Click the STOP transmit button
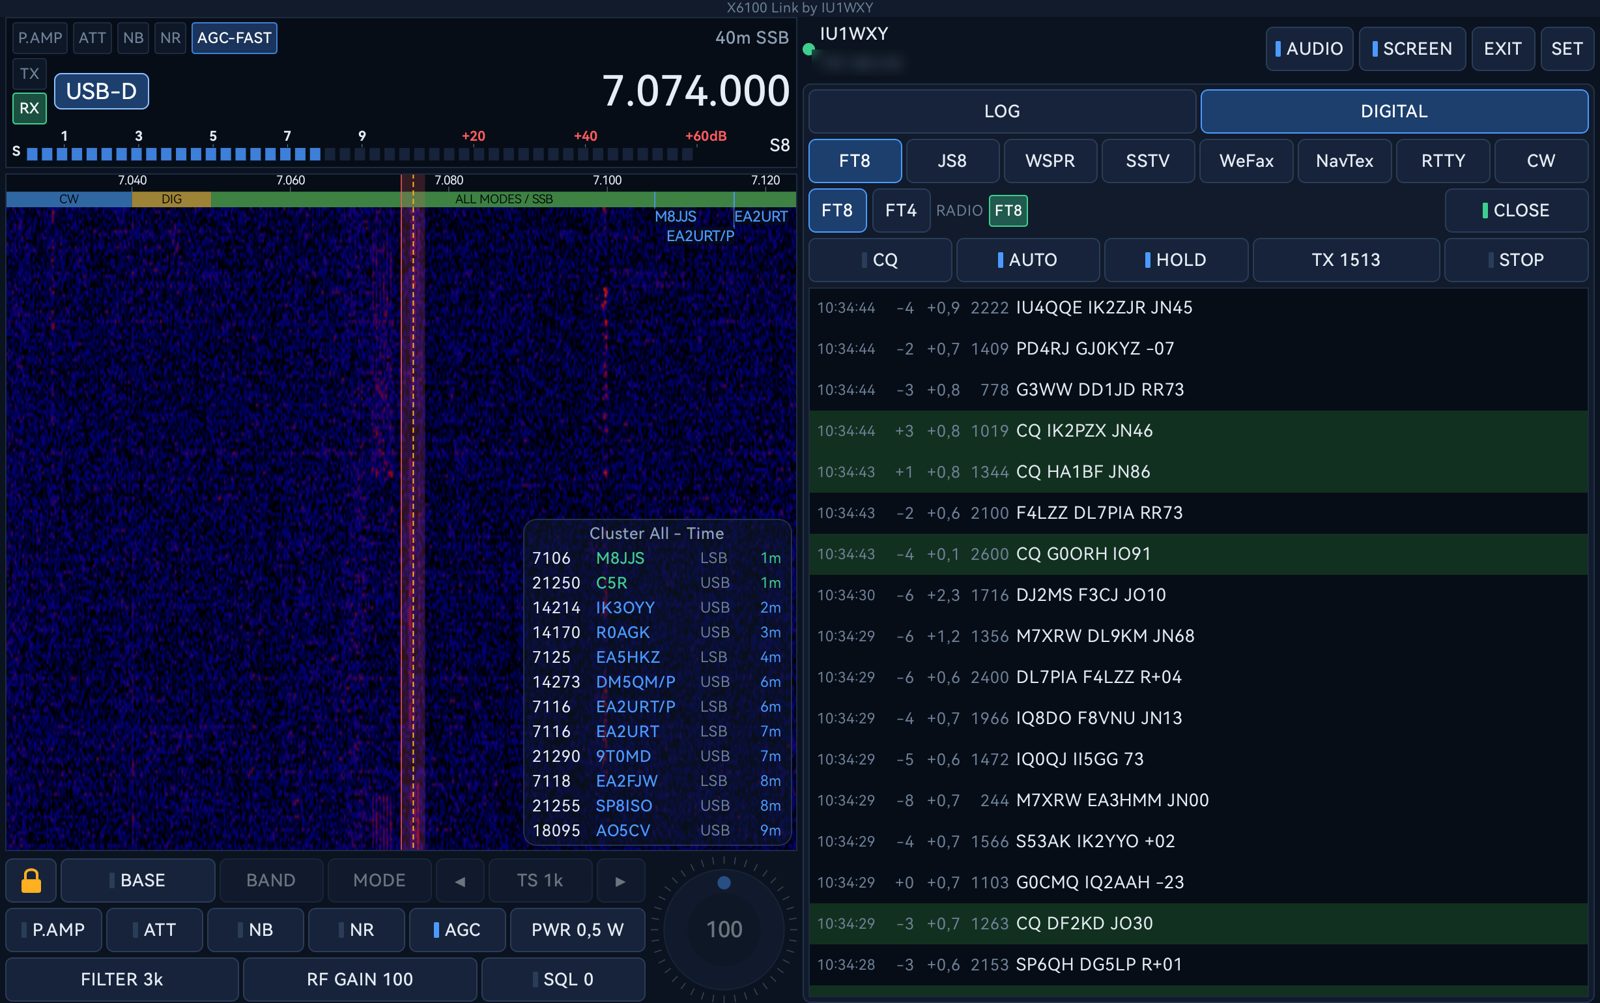This screenshot has height=1003, width=1600. coord(1516,260)
